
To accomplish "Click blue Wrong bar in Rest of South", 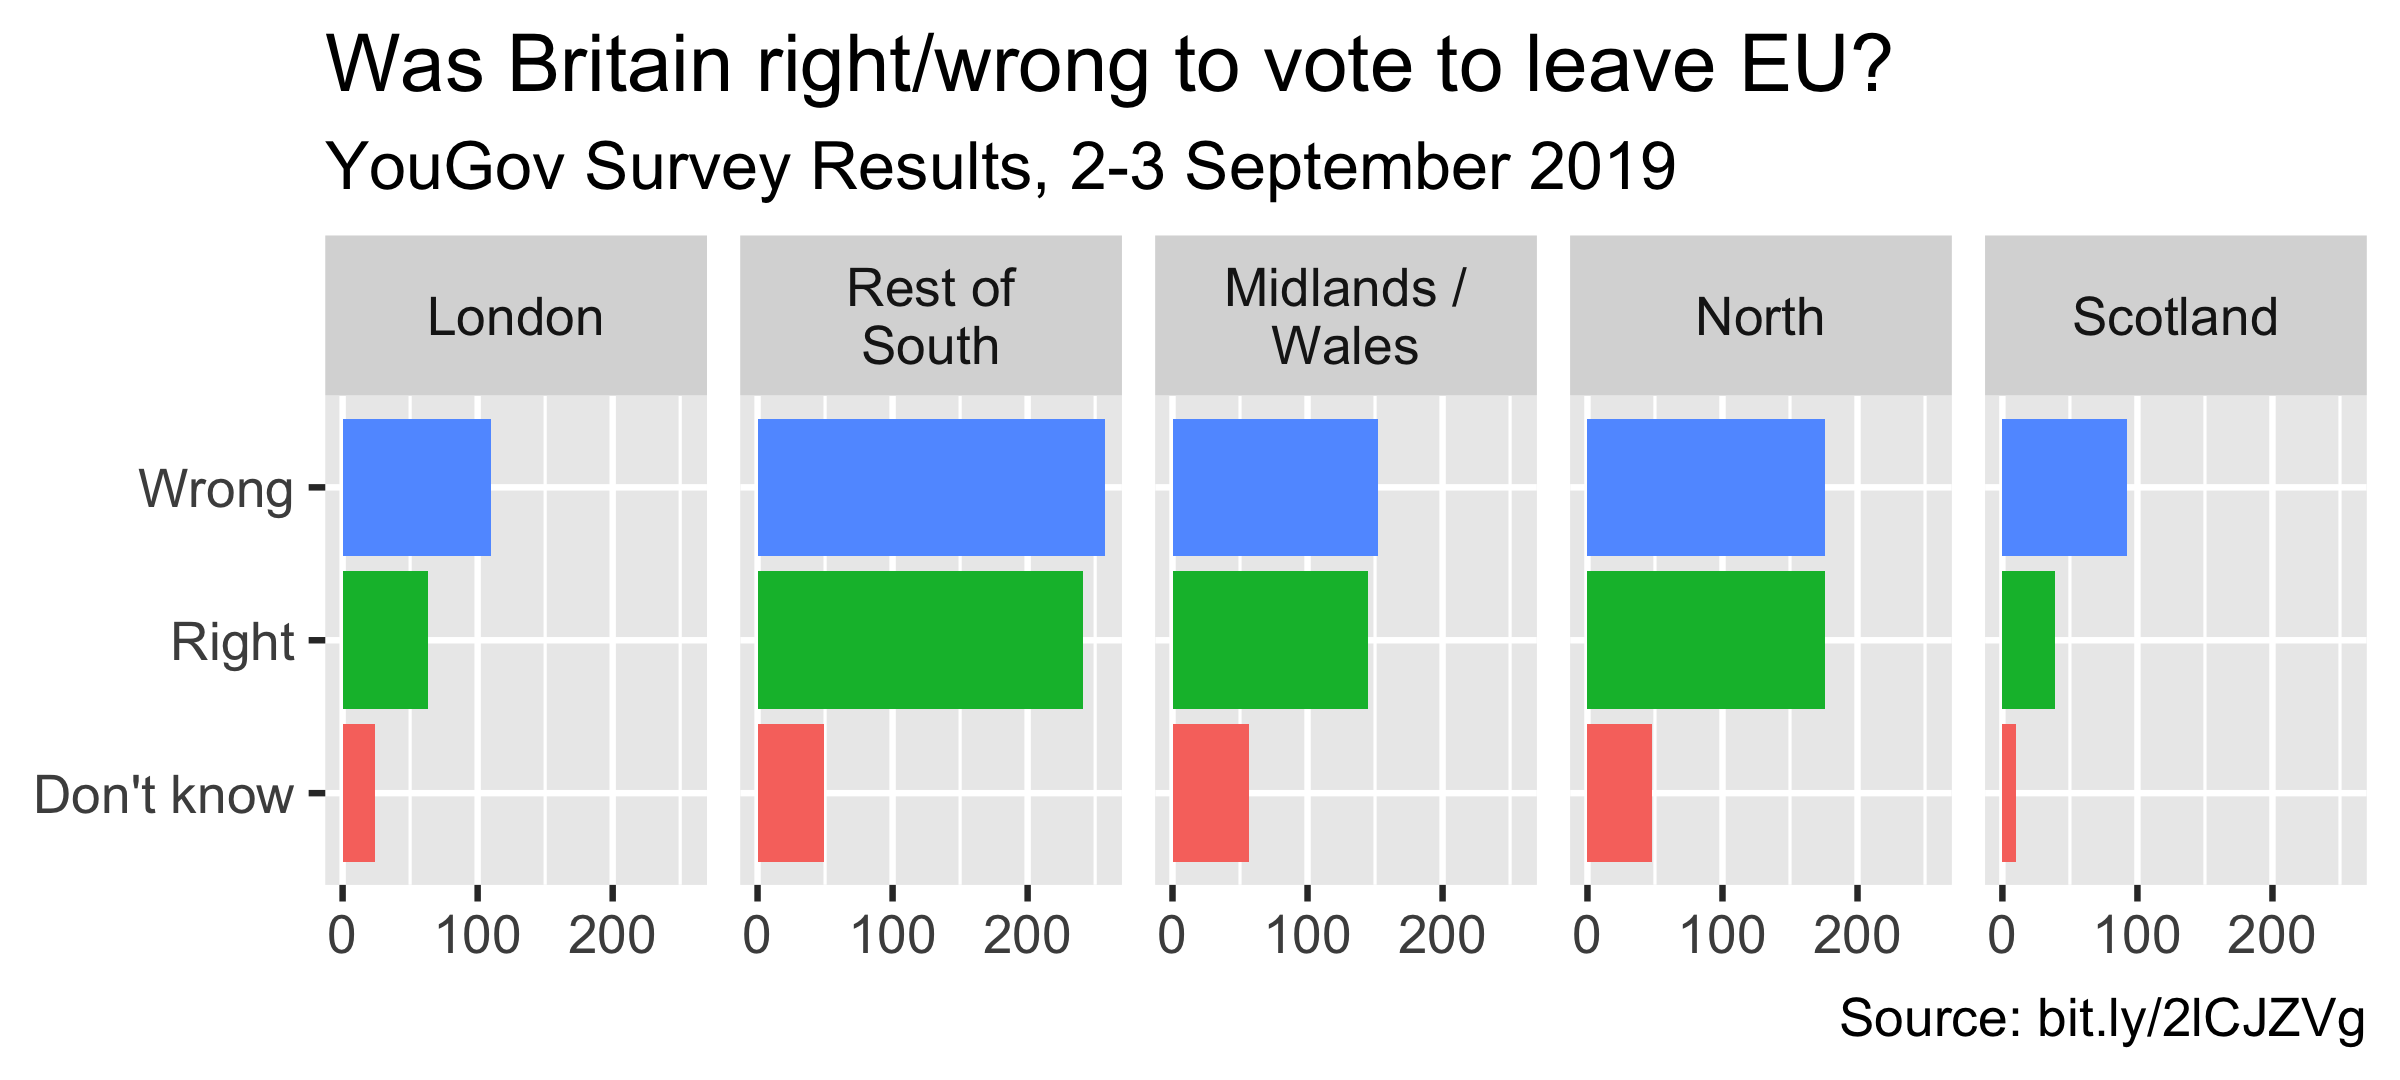I will point(931,487).
